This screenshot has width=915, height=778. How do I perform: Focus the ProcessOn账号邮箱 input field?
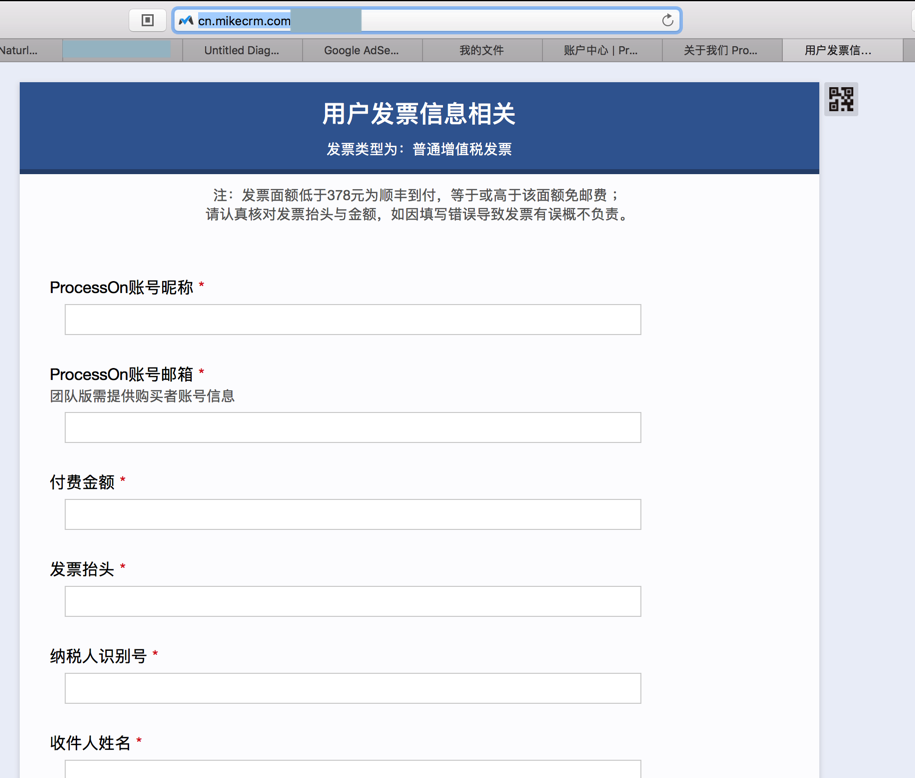pyautogui.click(x=353, y=427)
